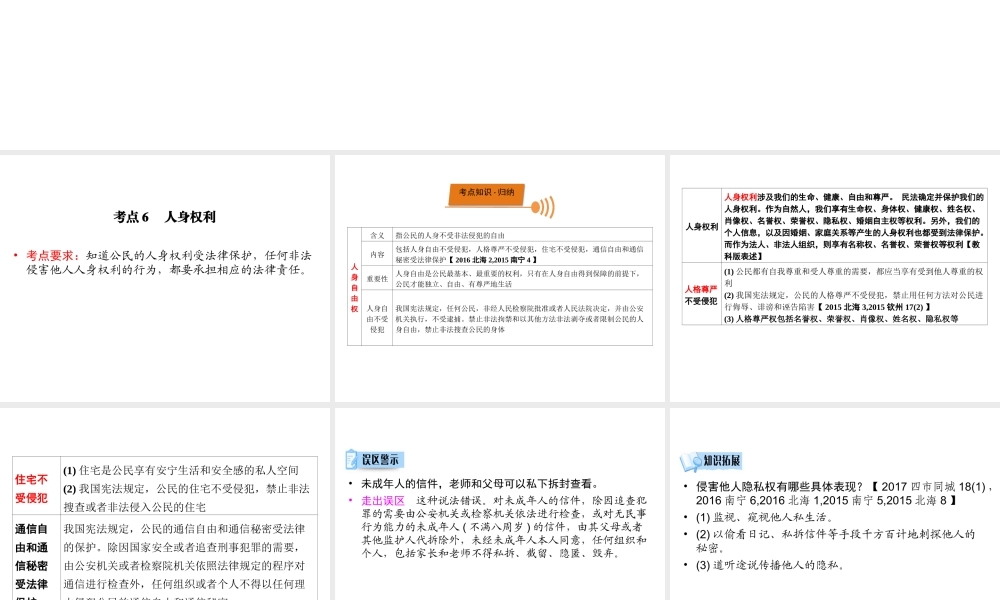The image size is (1000, 600).
Task: Click the 知识拓展 open-book icon
Action: pos(691,461)
